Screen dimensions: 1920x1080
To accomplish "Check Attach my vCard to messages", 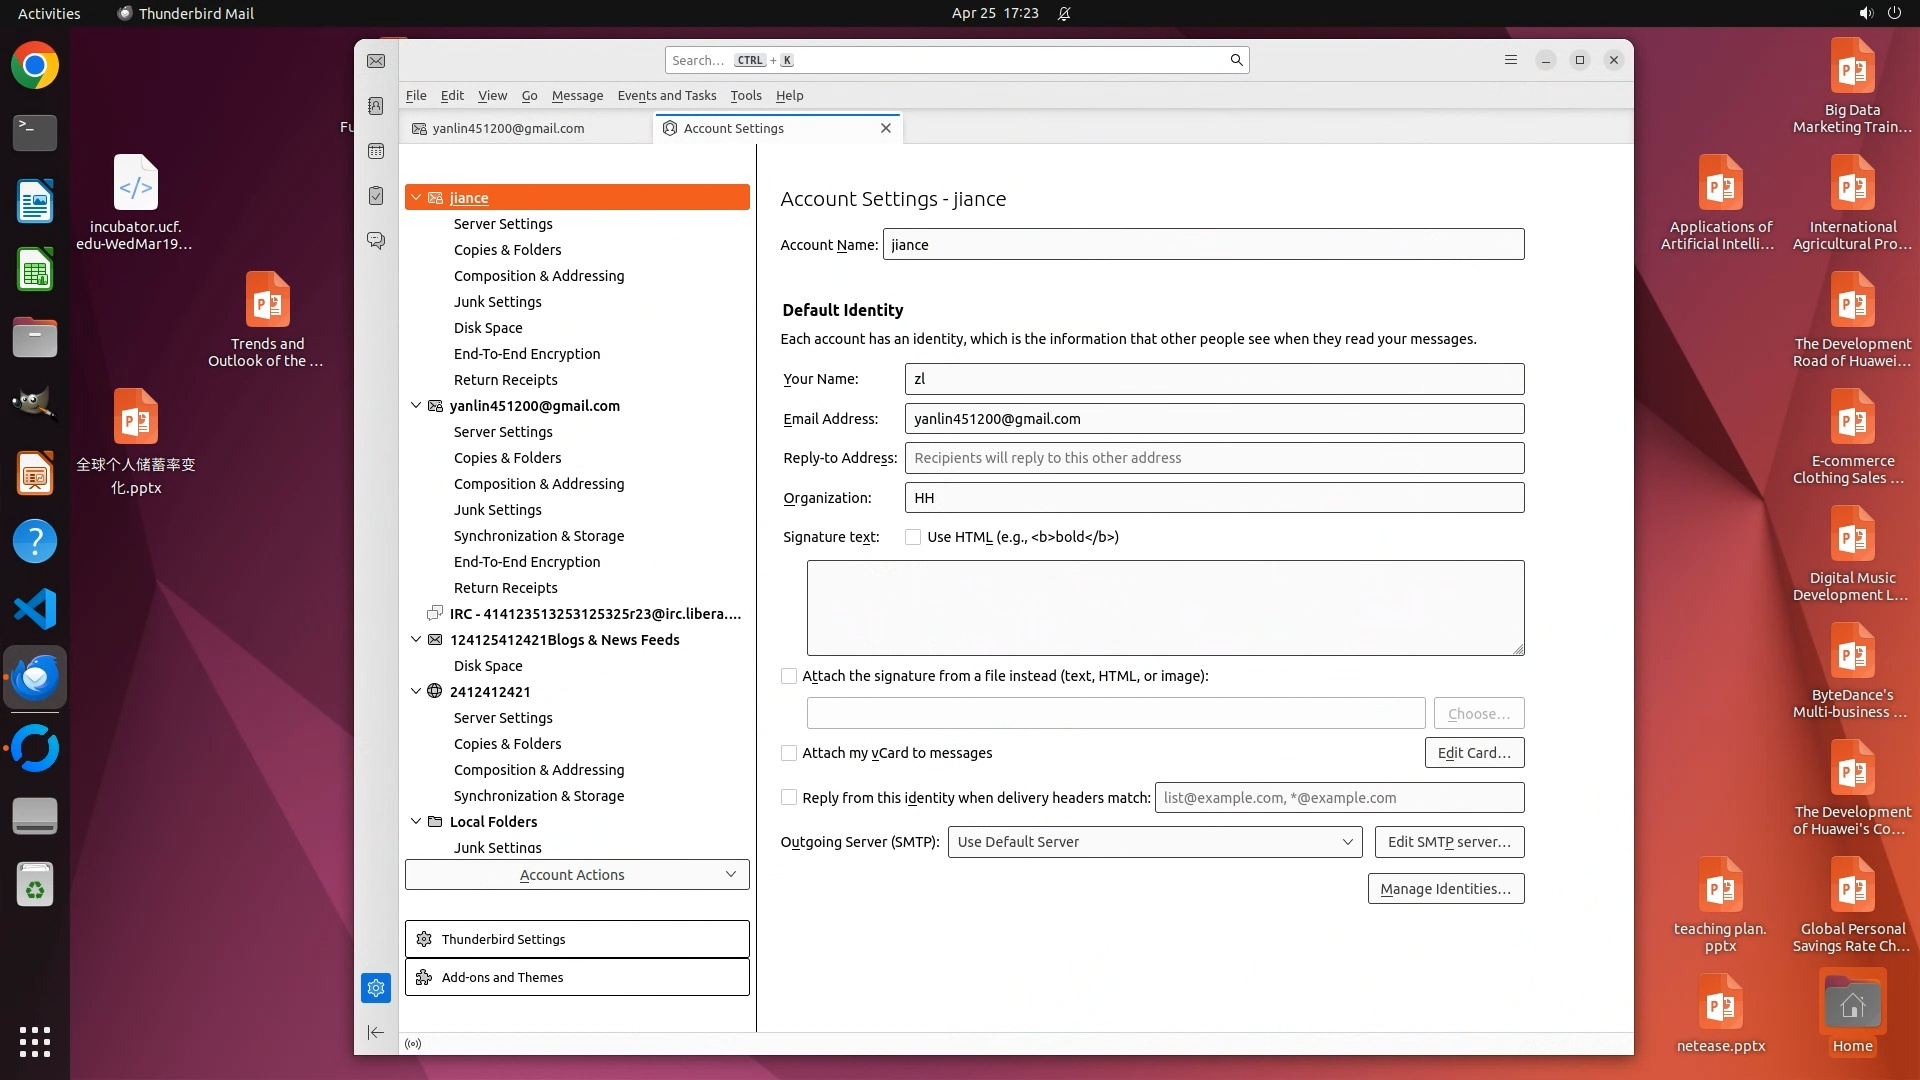I will 789,753.
